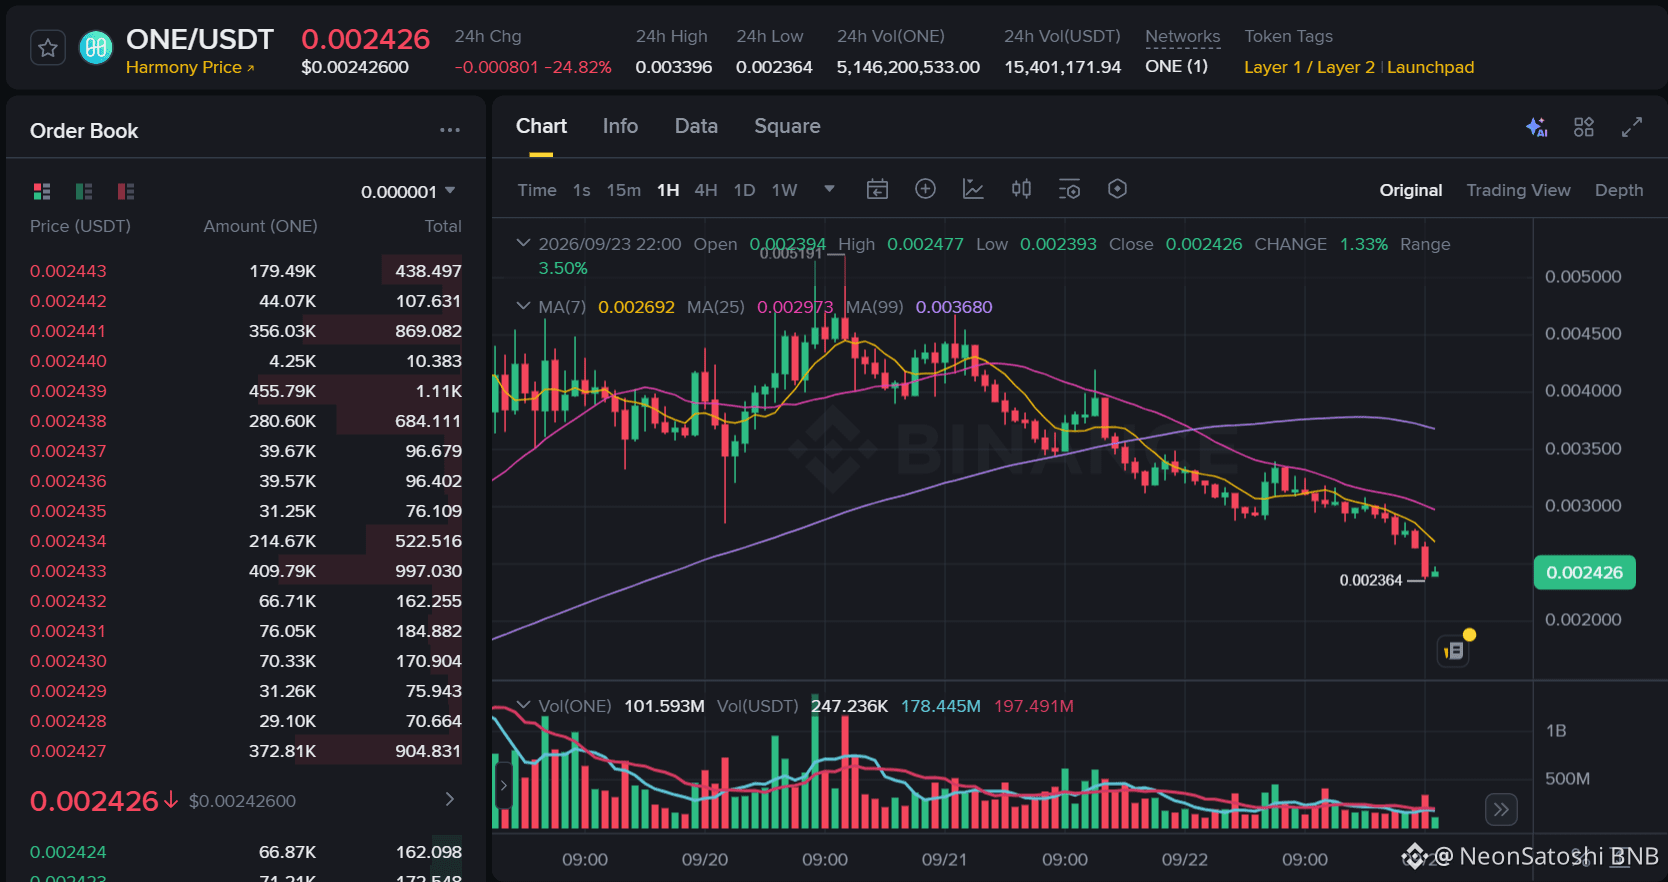The height and width of the screenshot is (882, 1668).
Task: Open the multi-chart grid layout icon
Action: click(x=1584, y=127)
